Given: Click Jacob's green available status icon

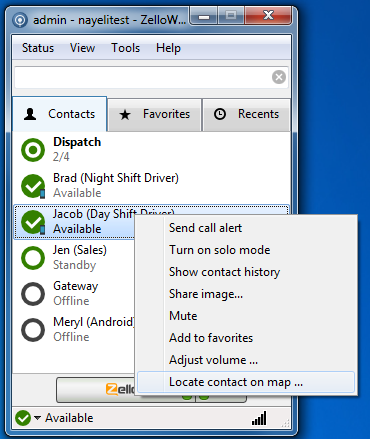Looking at the screenshot, I should (x=33, y=222).
